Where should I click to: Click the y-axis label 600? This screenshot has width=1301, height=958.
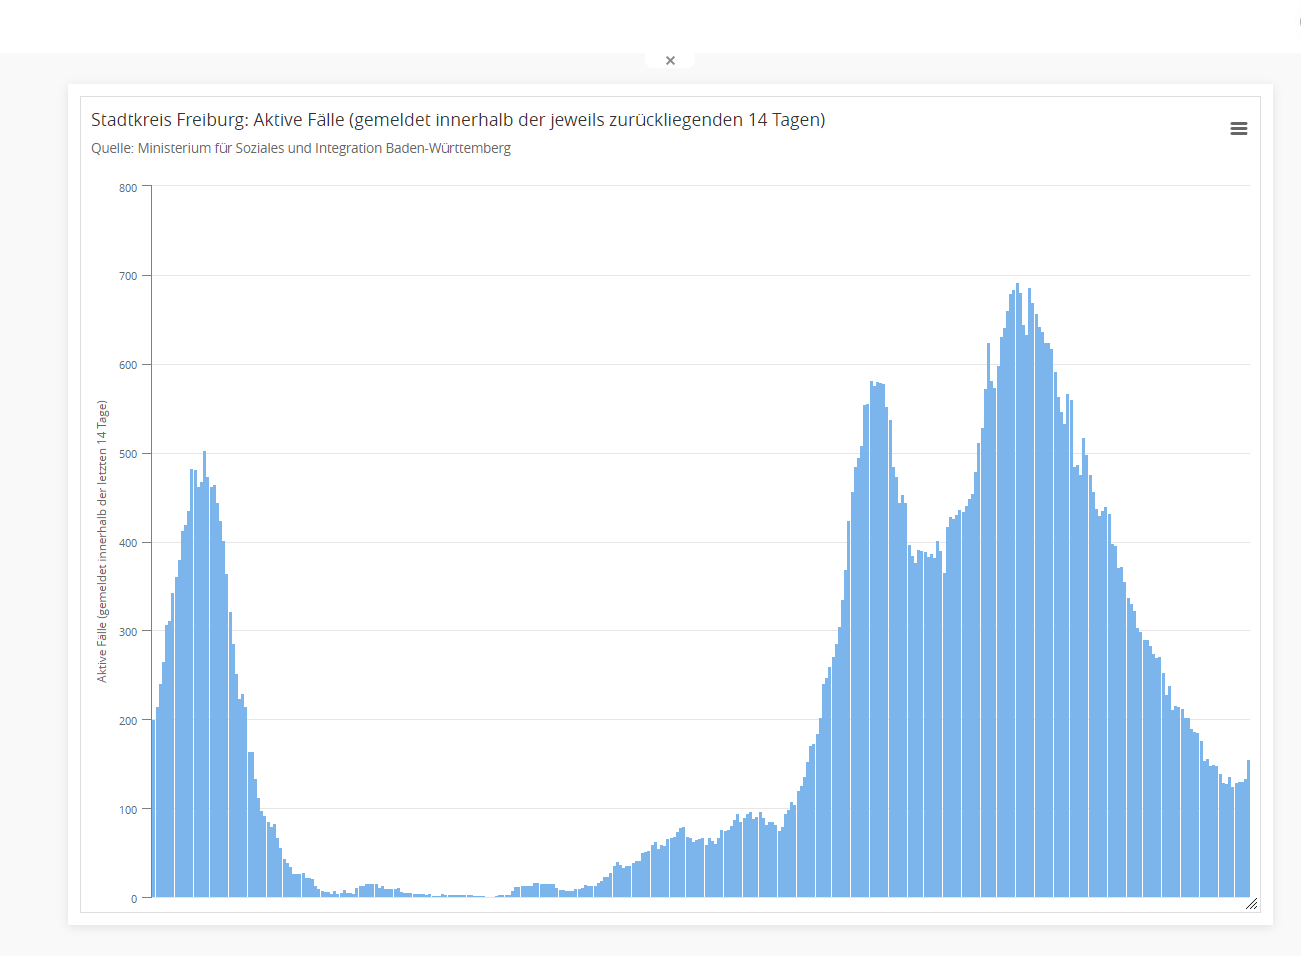point(128,365)
